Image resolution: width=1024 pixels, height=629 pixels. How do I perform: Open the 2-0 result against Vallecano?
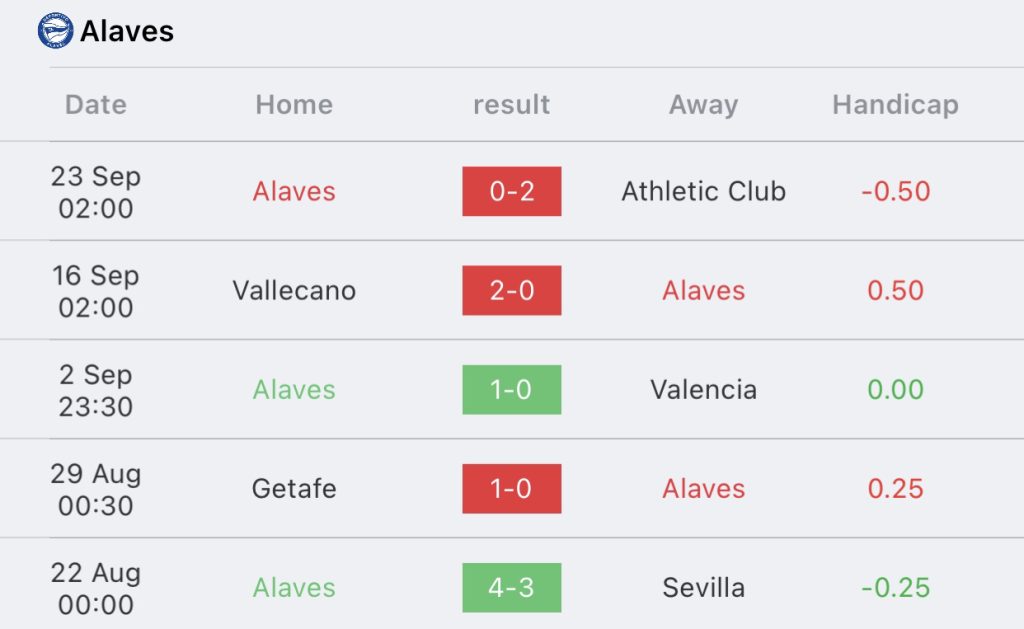click(511, 291)
